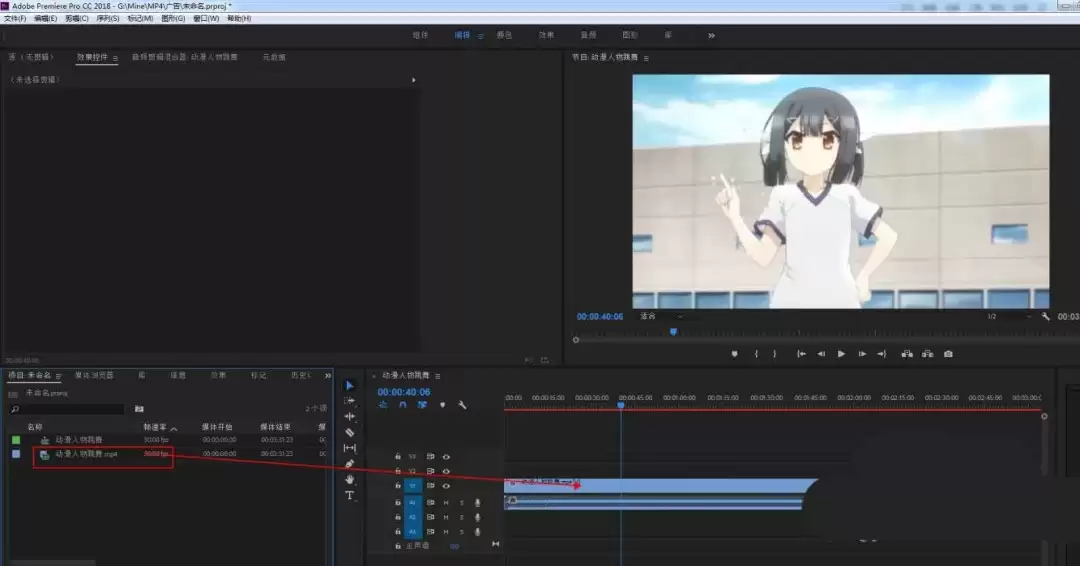Open the File (文件) menu
The width and height of the screenshot is (1080, 566).
(15, 19)
